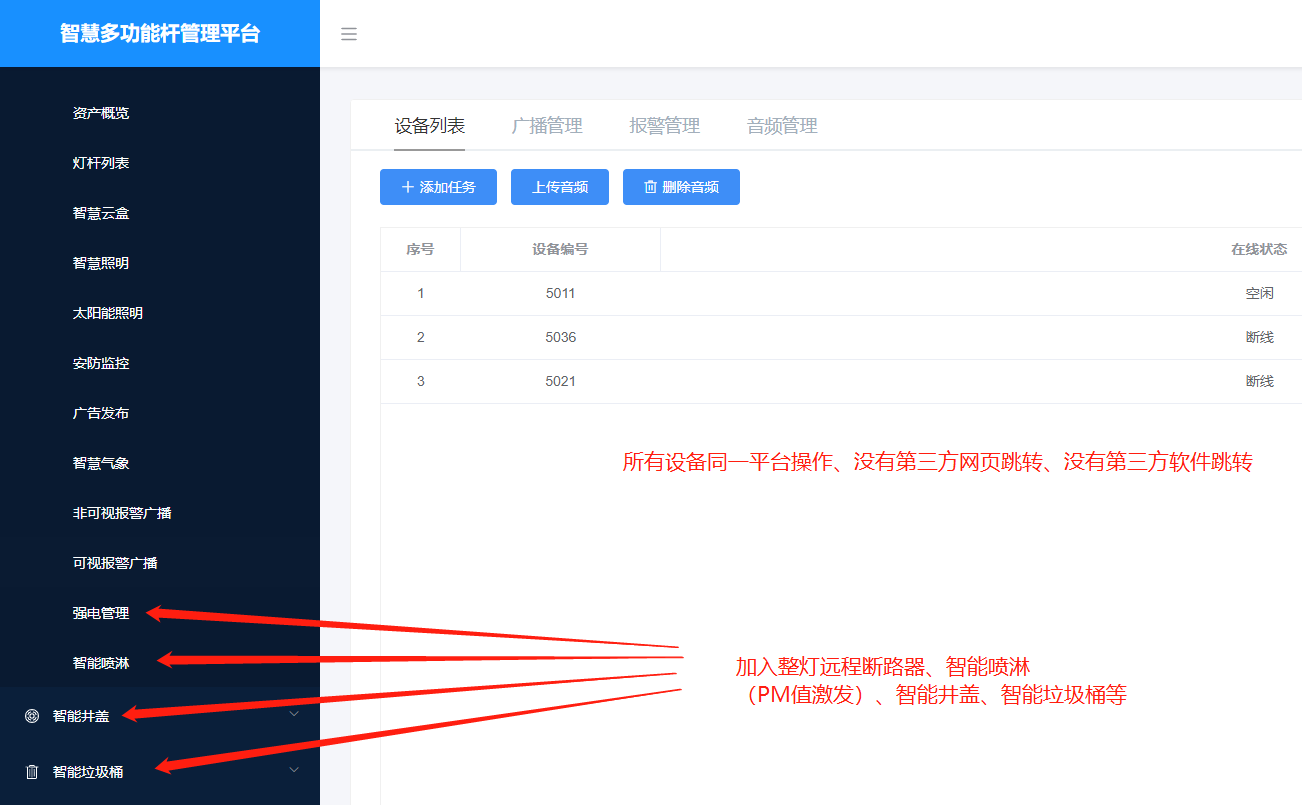This screenshot has width=1302, height=805.
Task: Open the 音频管理 tab
Action: pos(781,125)
